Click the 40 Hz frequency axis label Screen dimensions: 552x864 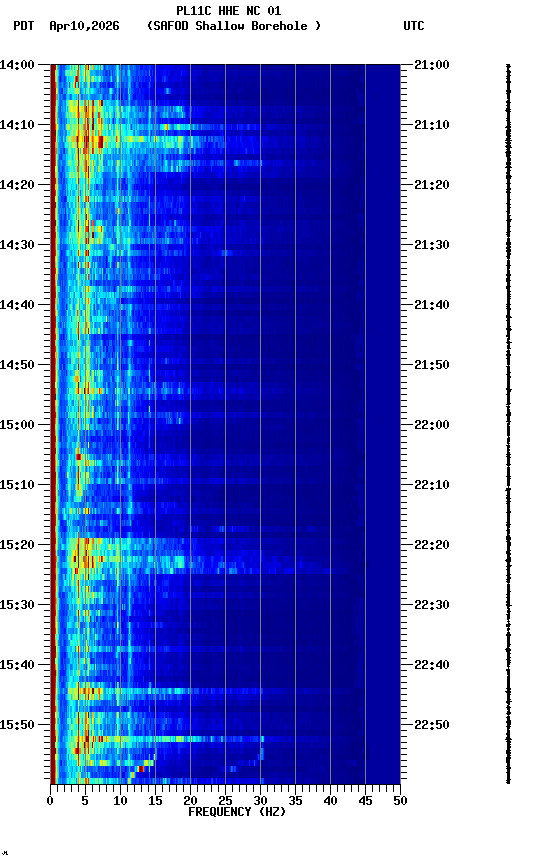(x=330, y=801)
